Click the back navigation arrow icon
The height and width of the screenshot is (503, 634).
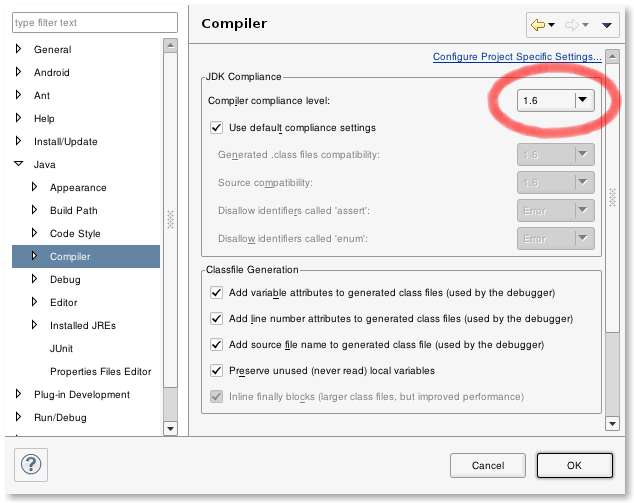pos(543,24)
